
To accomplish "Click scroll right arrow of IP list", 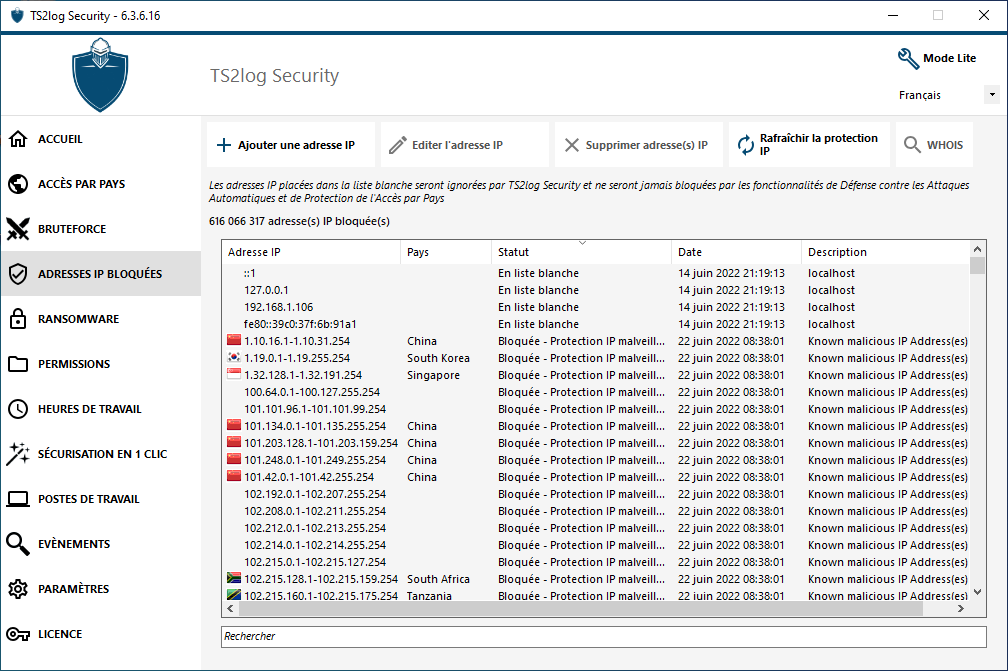I will point(961,608).
